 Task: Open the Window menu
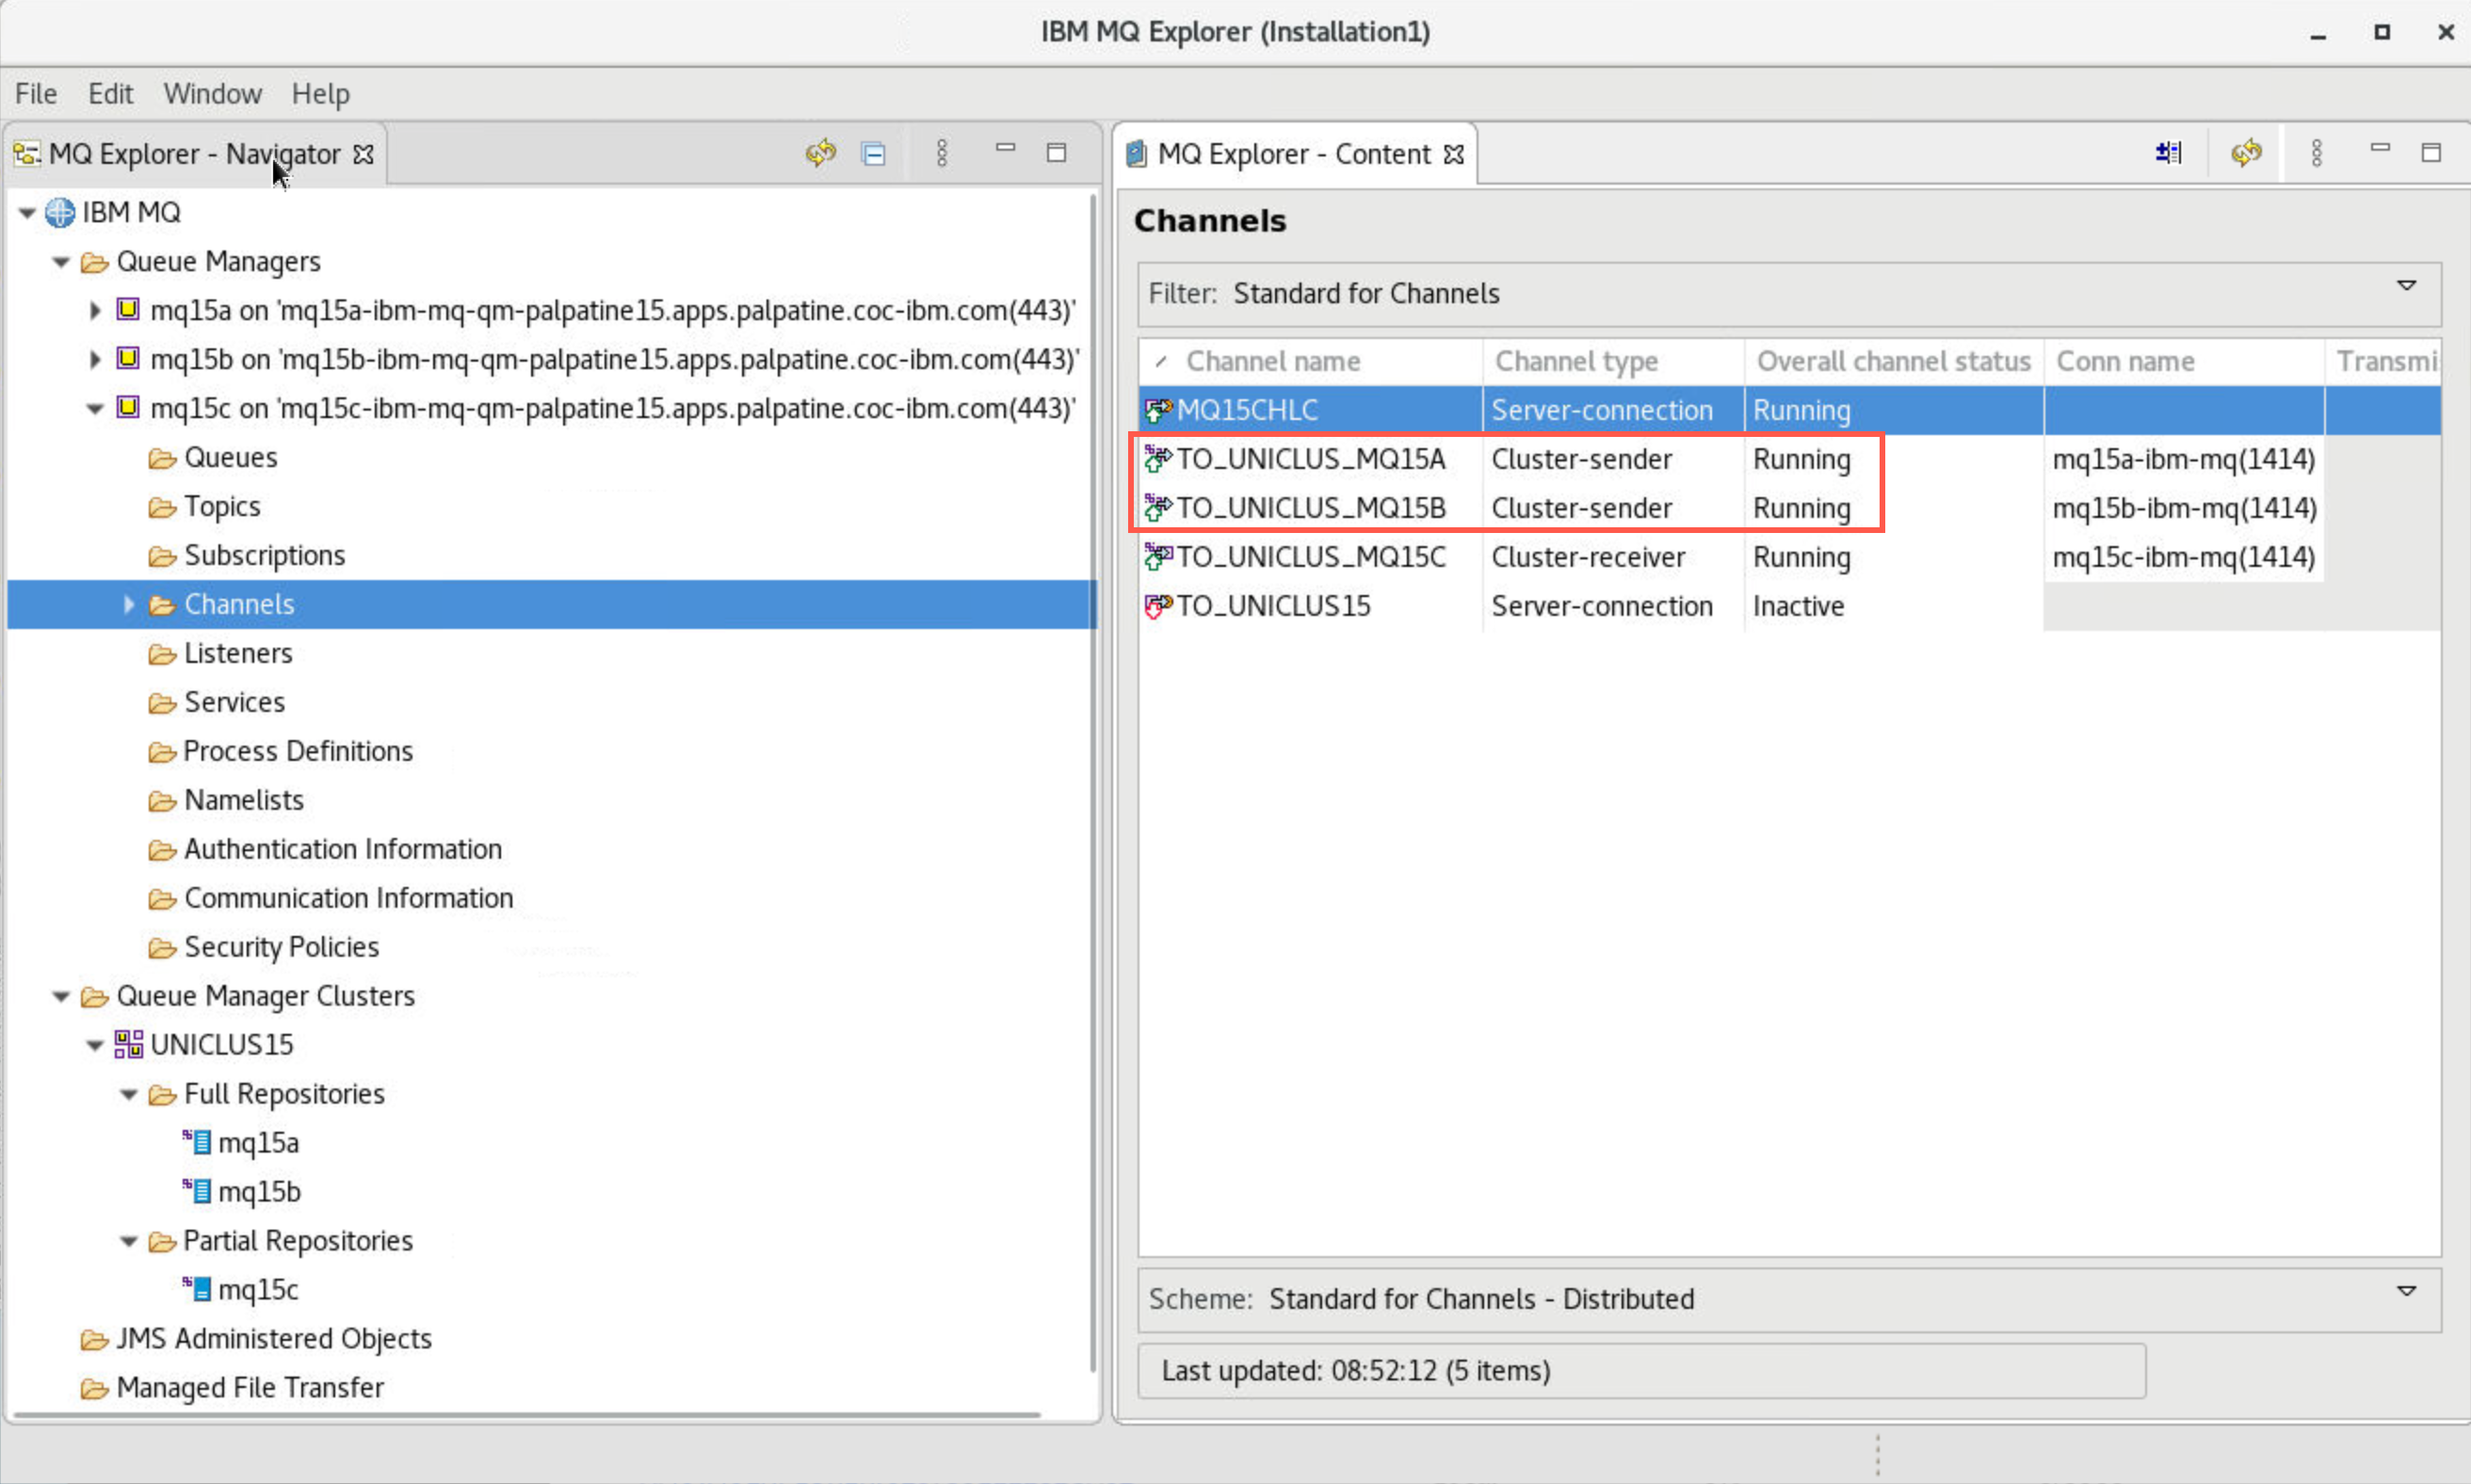tap(213, 94)
